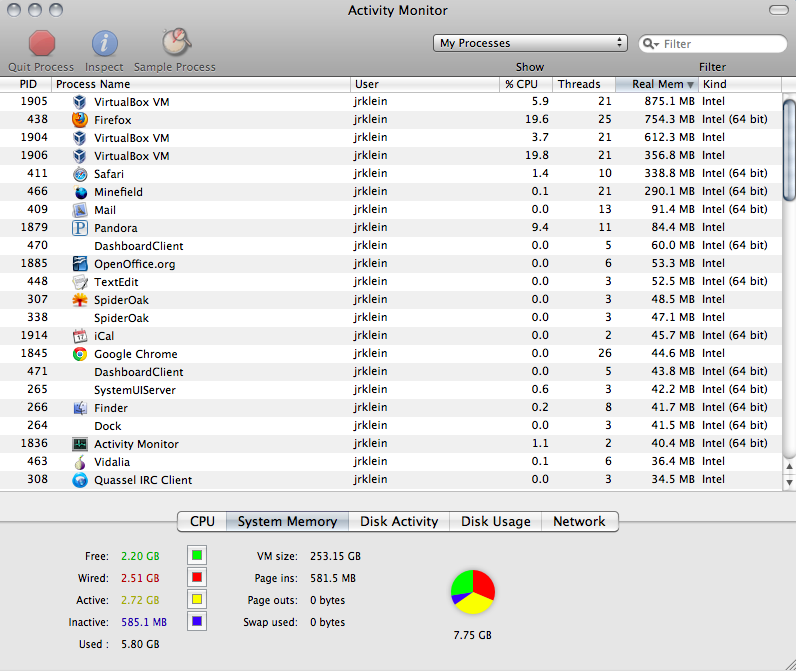The height and width of the screenshot is (671, 796).
Task: Click Google Chrome's 26 threads value
Action: [x=605, y=353]
